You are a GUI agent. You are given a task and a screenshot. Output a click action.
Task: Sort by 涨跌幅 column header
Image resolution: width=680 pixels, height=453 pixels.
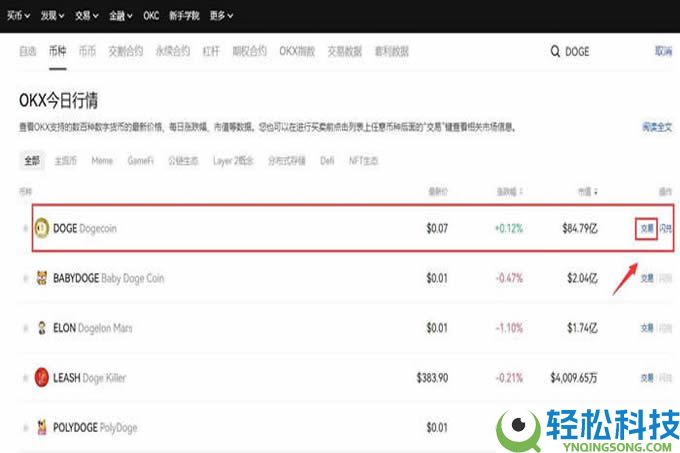(x=509, y=191)
